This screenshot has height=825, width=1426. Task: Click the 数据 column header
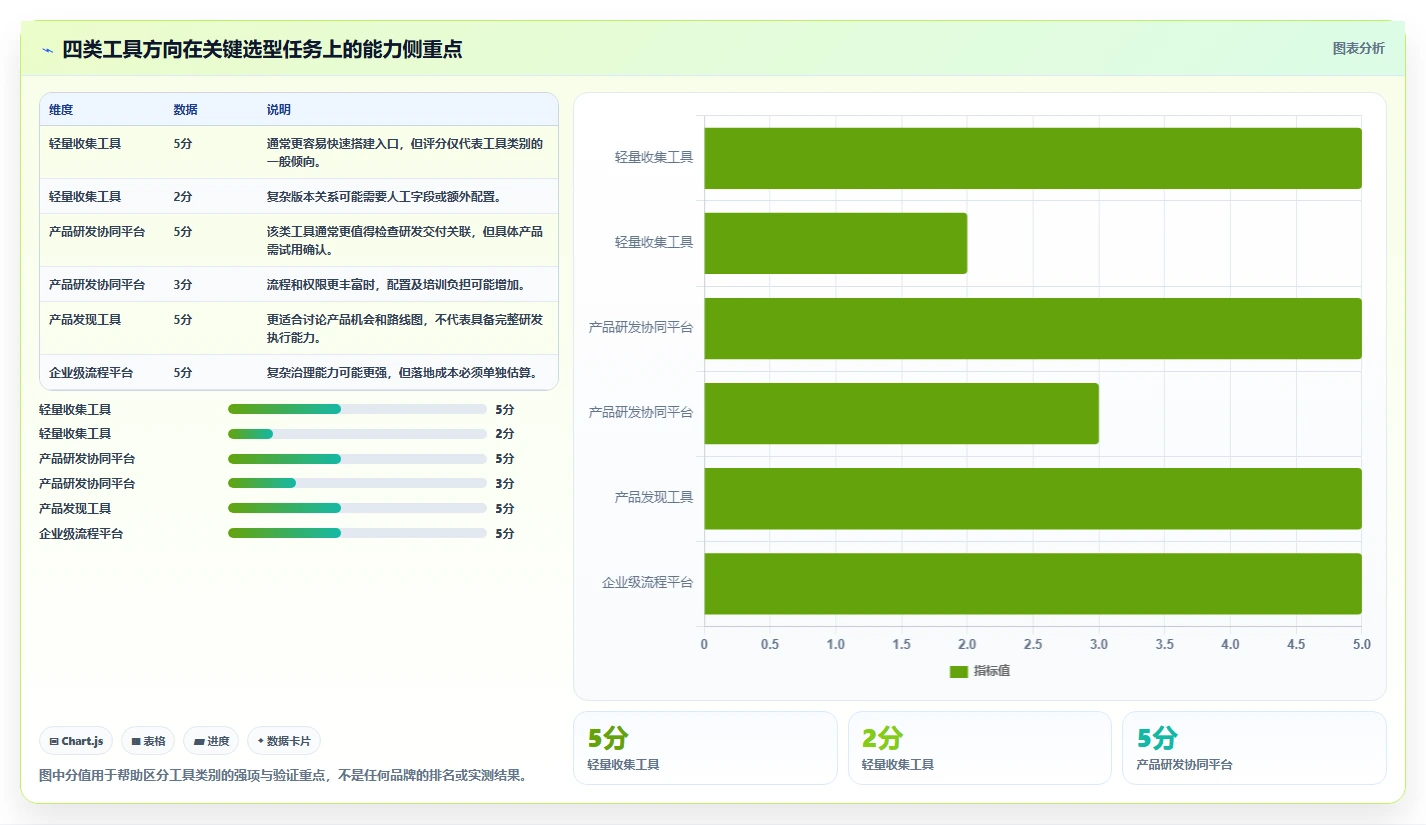185,110
